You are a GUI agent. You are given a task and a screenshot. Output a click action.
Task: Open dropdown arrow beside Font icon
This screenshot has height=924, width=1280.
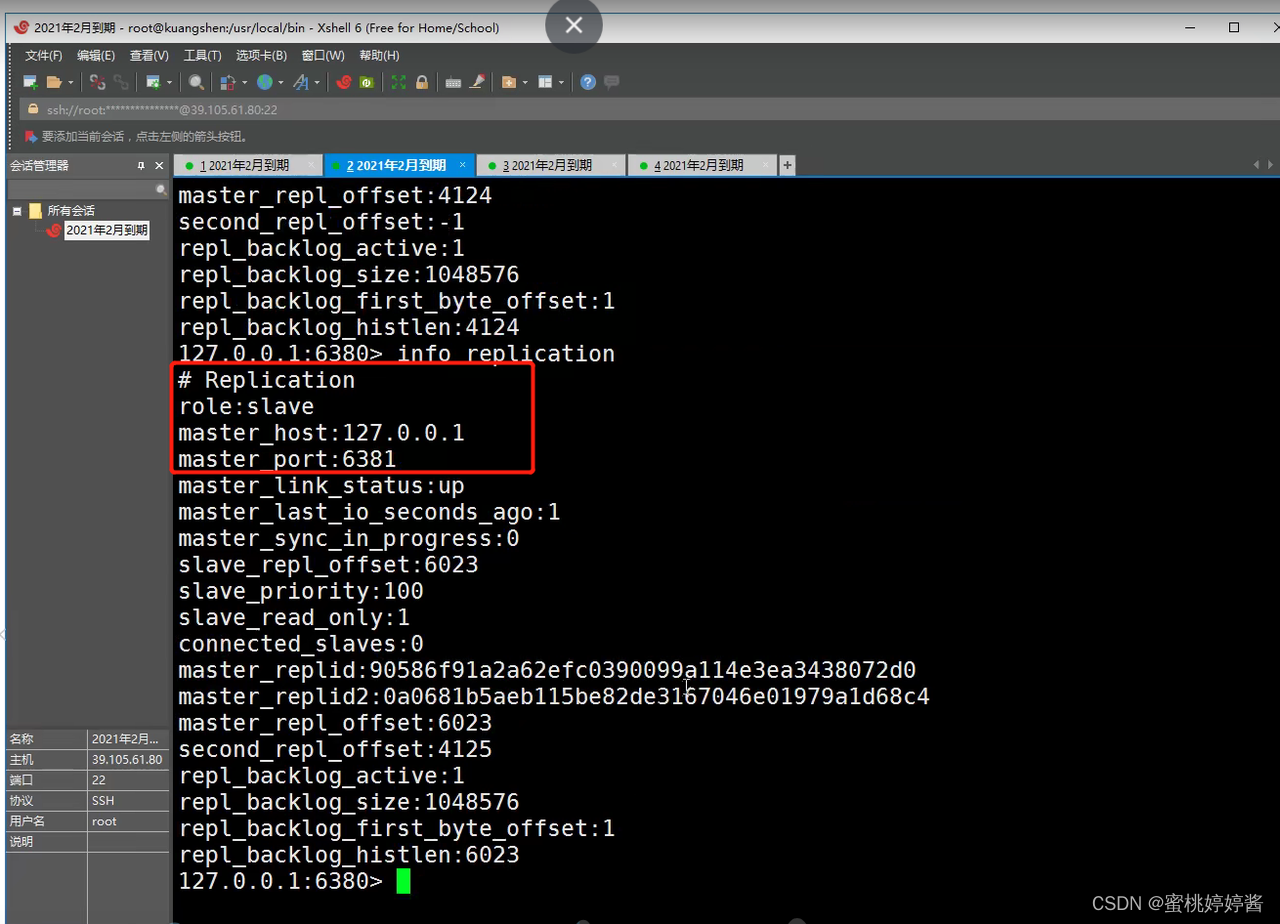(318, 83)
